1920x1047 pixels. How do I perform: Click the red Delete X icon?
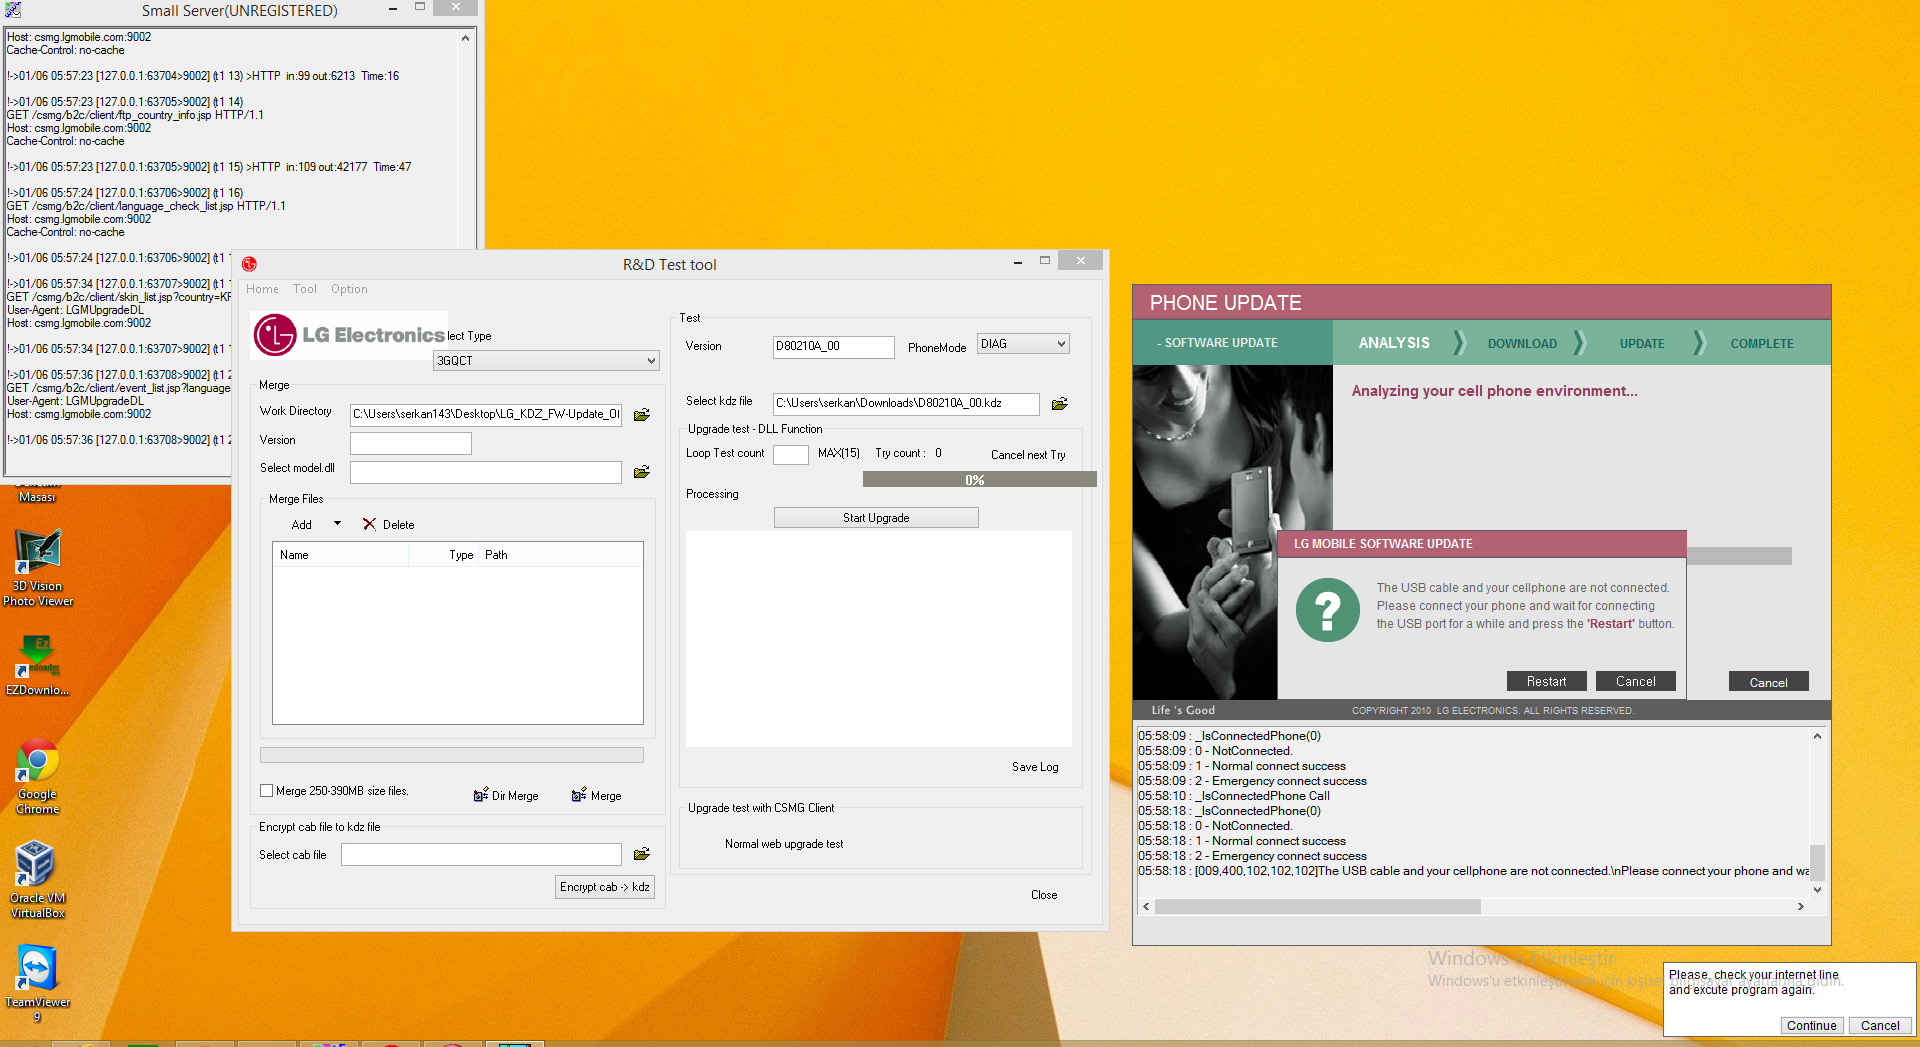[369, 524]
